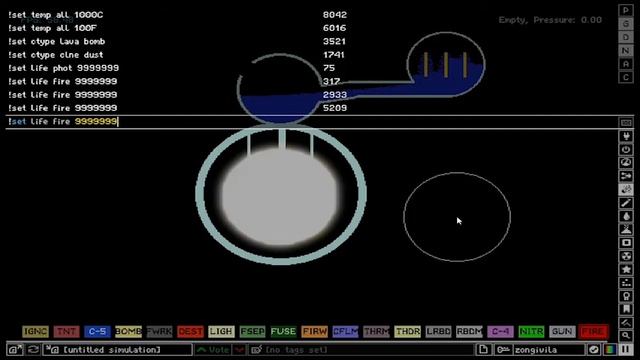Select the BOMB element

pyautogui.click(x=128, y=331)
